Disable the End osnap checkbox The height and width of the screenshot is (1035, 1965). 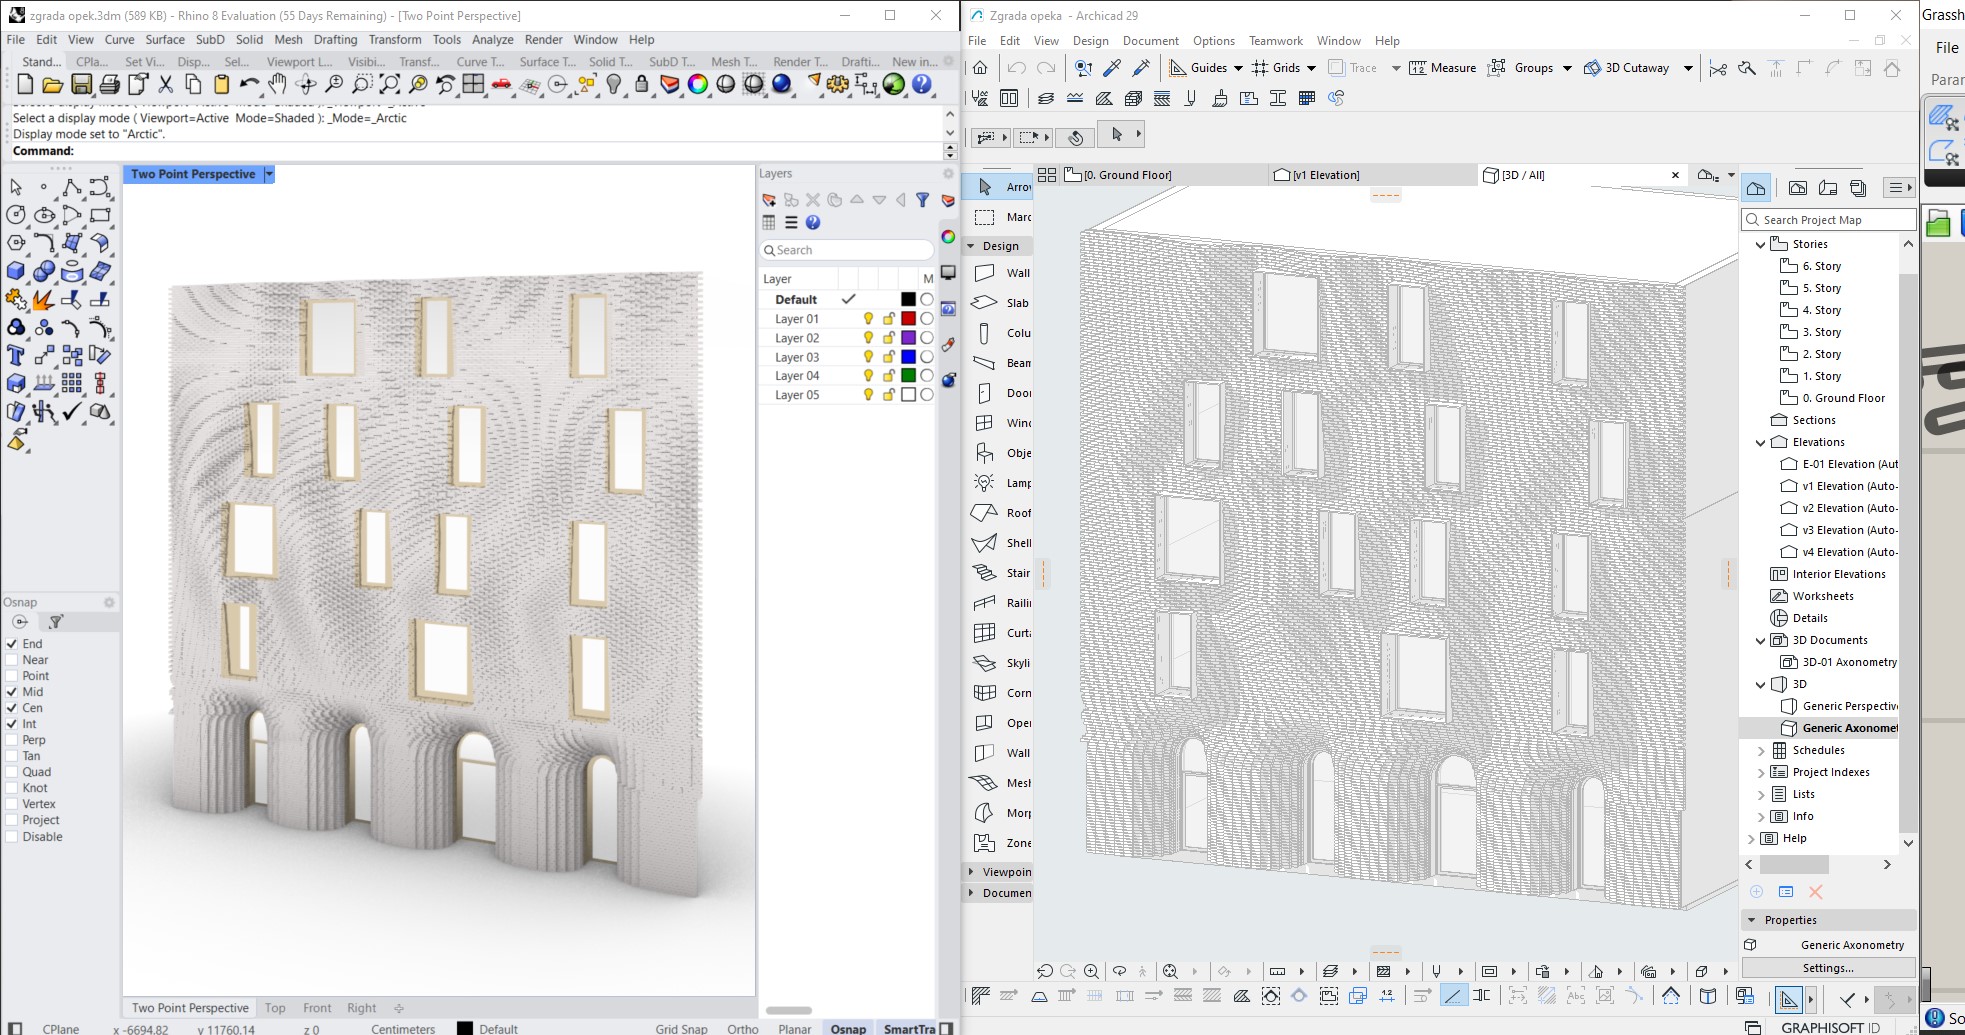coord(13,644)
